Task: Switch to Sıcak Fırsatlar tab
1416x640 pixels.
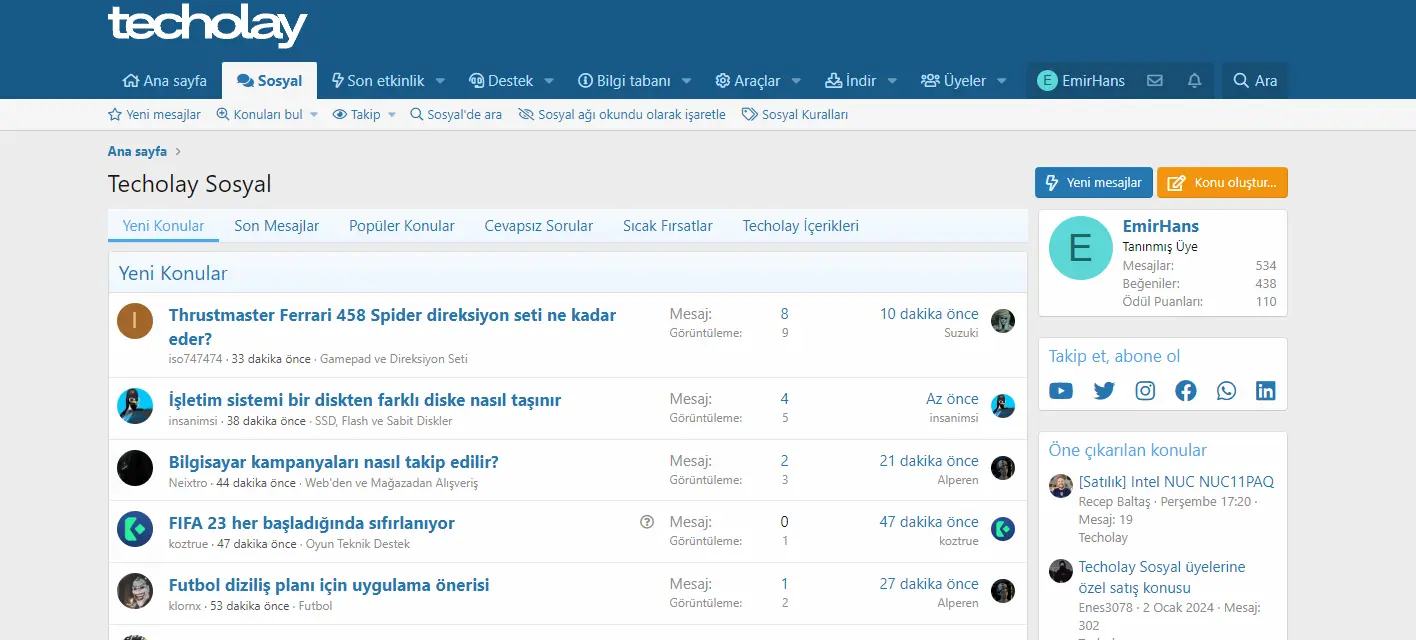Action: [667, 226]
